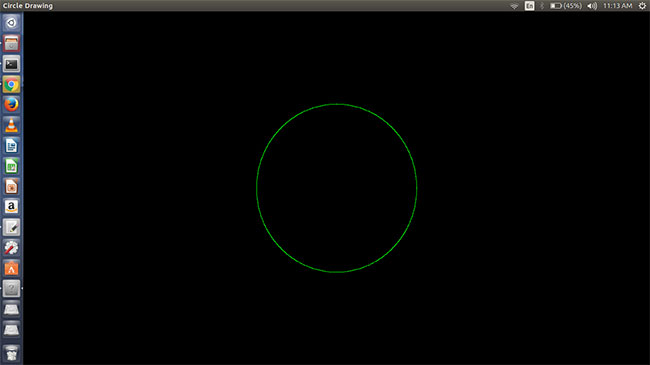
Task: Open LibreOffice Calc spreadsheet icon
Action: click(x=11, y=166)
